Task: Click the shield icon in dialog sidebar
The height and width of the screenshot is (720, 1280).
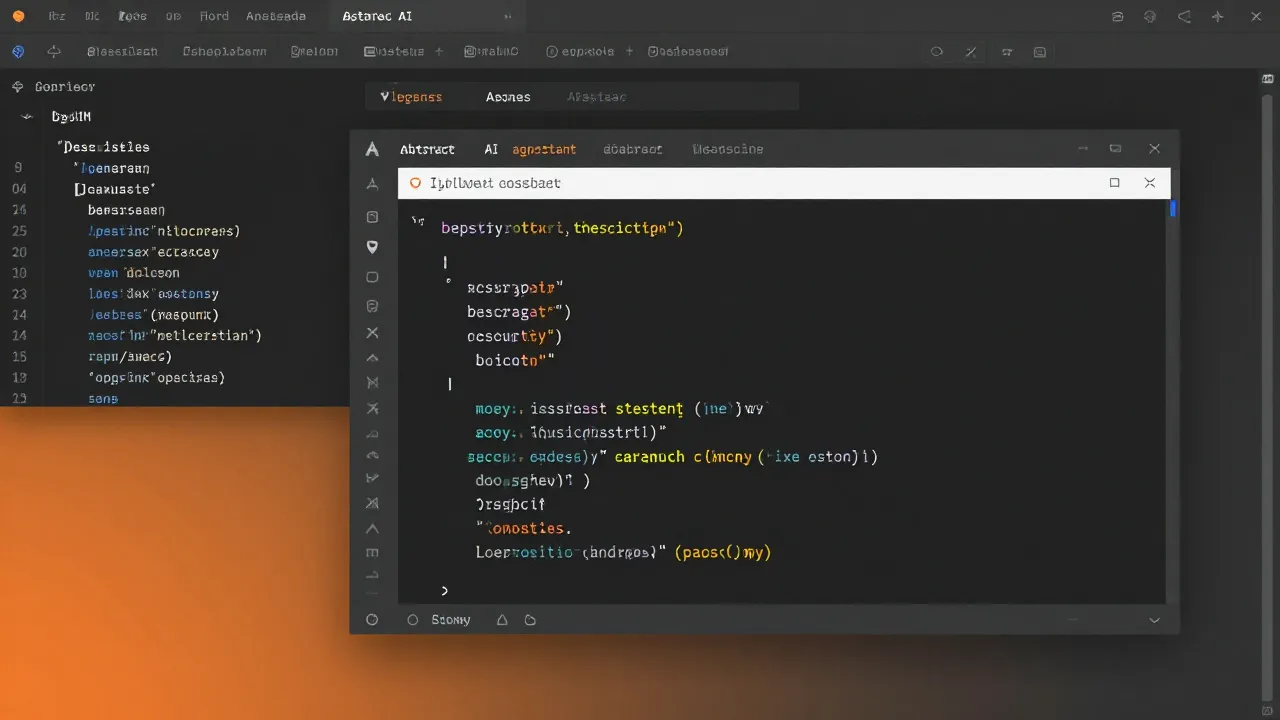Action: click(x=372, y=246)
